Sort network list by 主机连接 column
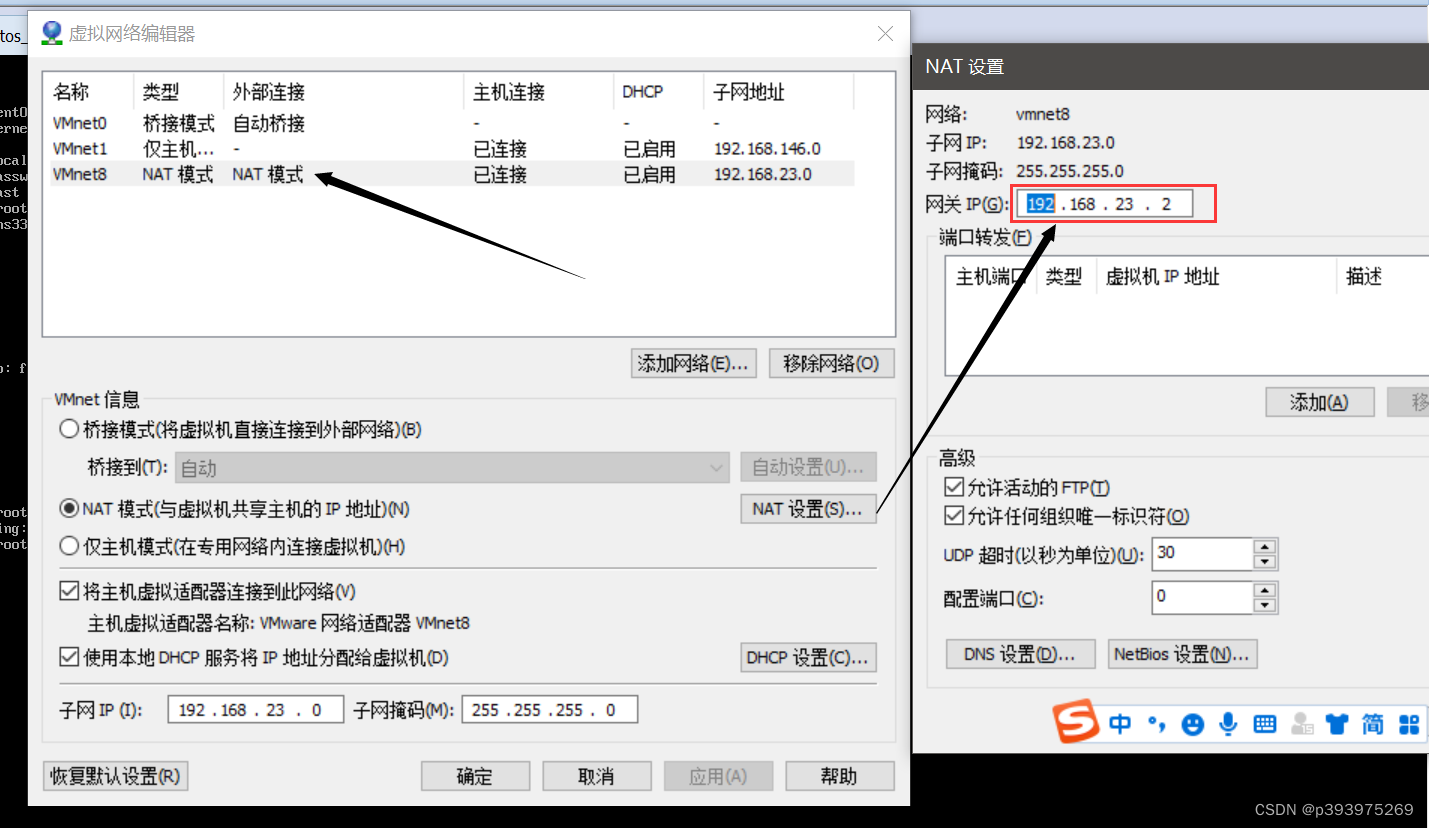The image size is (1429, 828). [x=538, y=92]
